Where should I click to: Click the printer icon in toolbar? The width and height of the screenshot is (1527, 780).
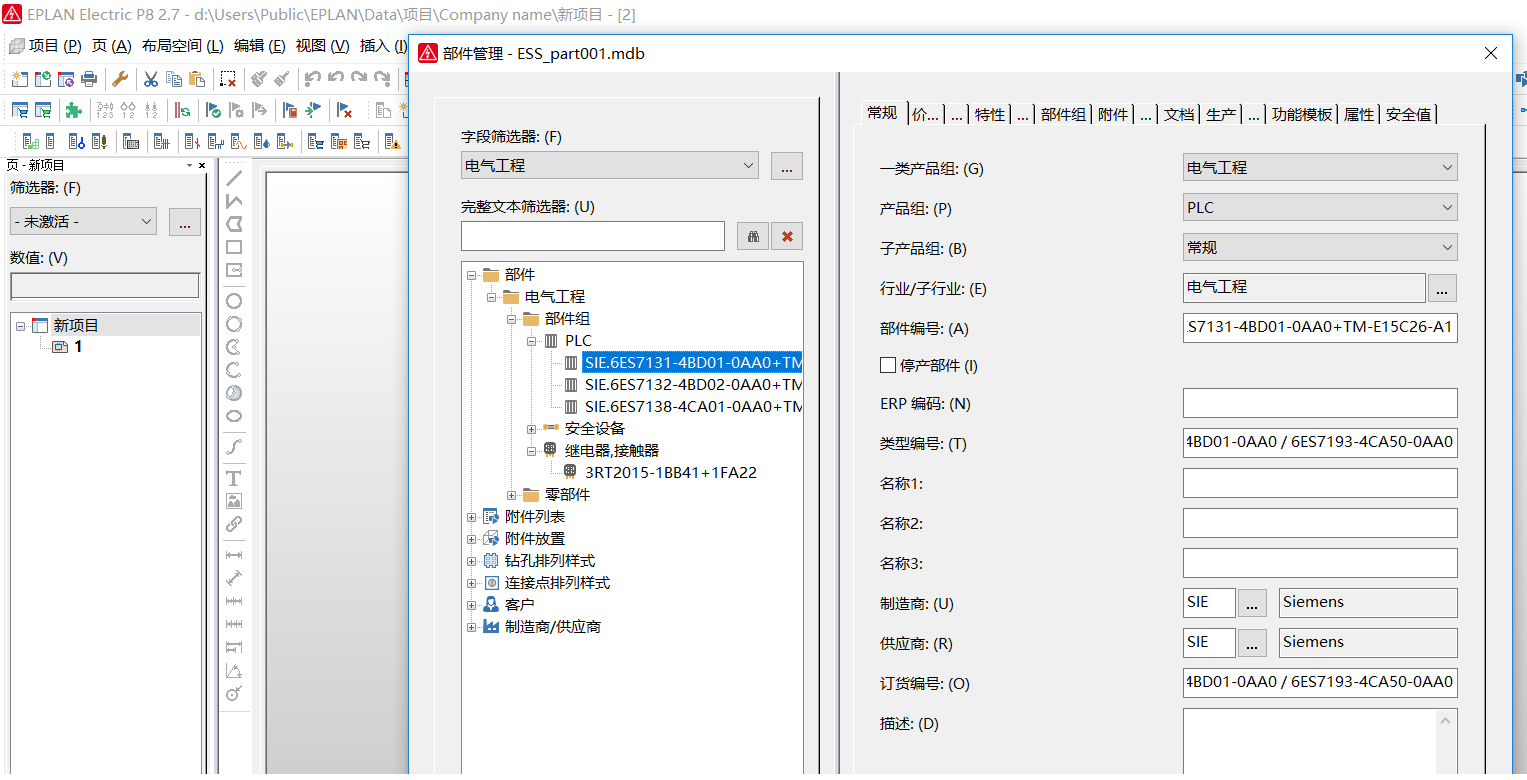[89, 79]
